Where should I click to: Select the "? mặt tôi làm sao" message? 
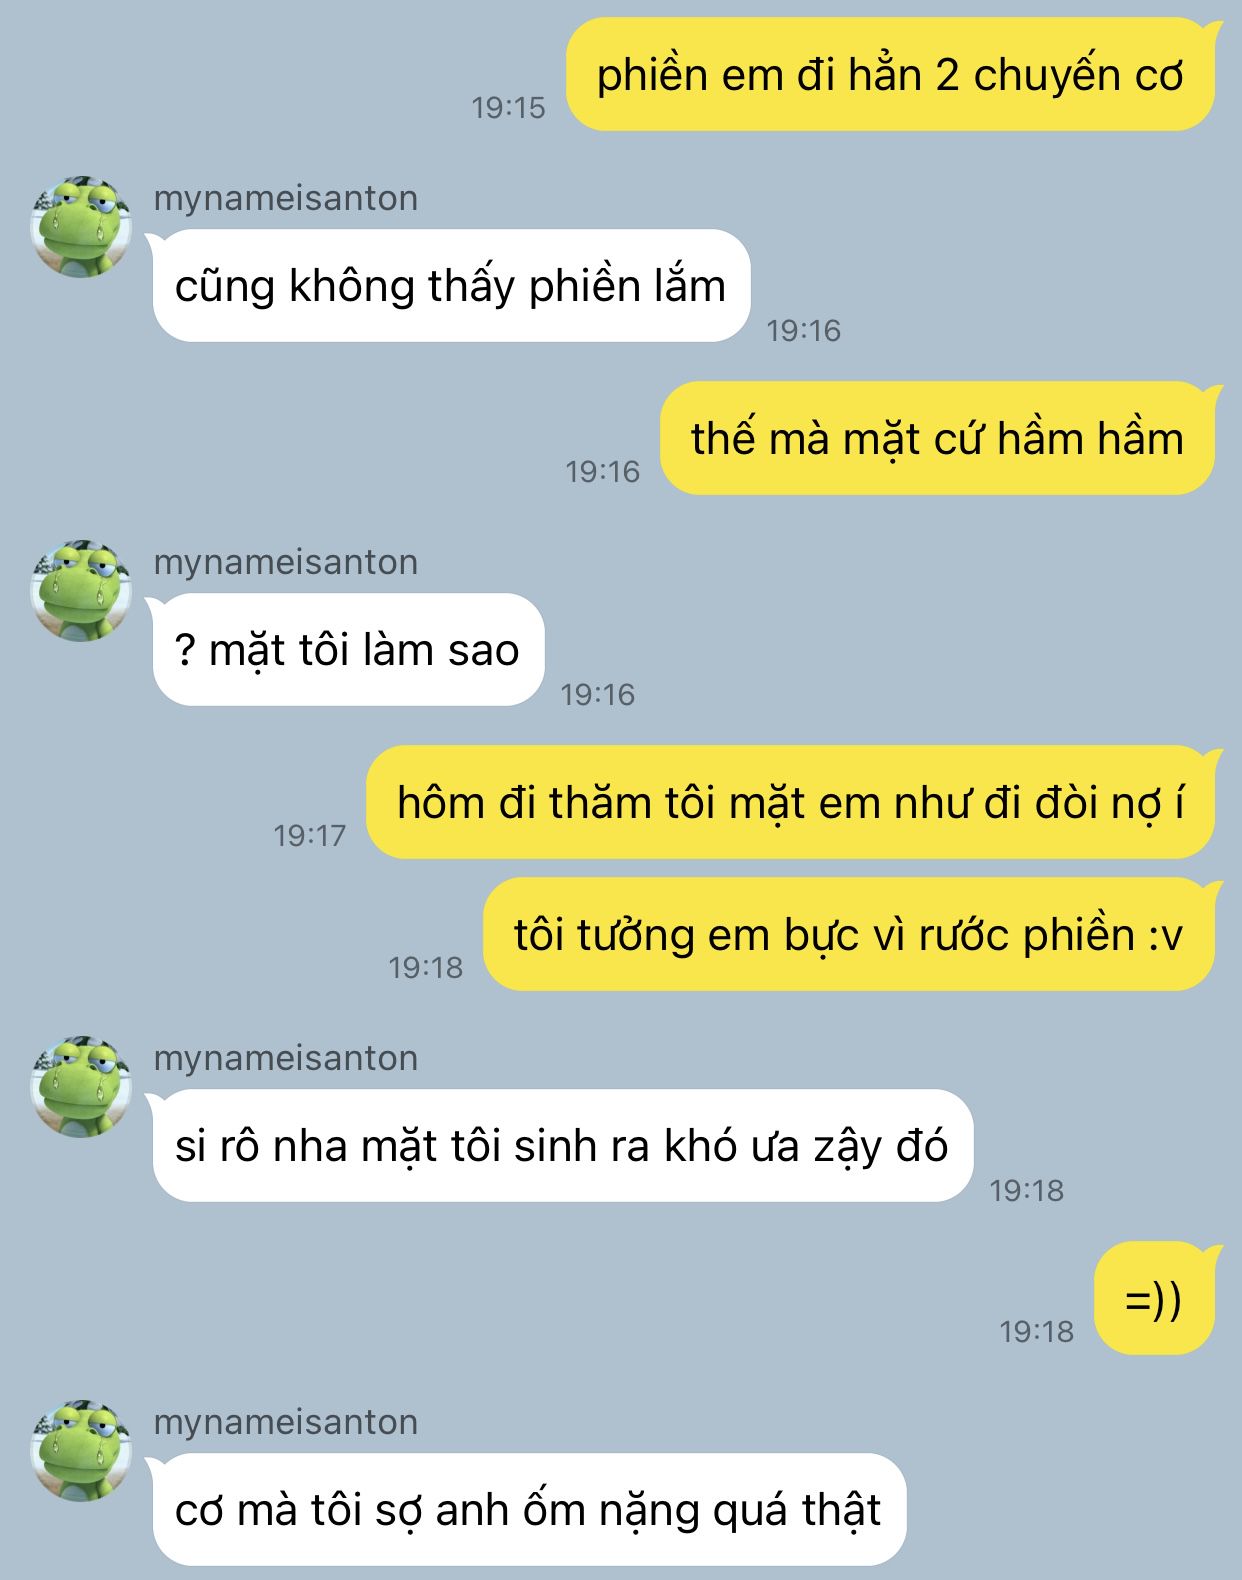pos(348,650)
